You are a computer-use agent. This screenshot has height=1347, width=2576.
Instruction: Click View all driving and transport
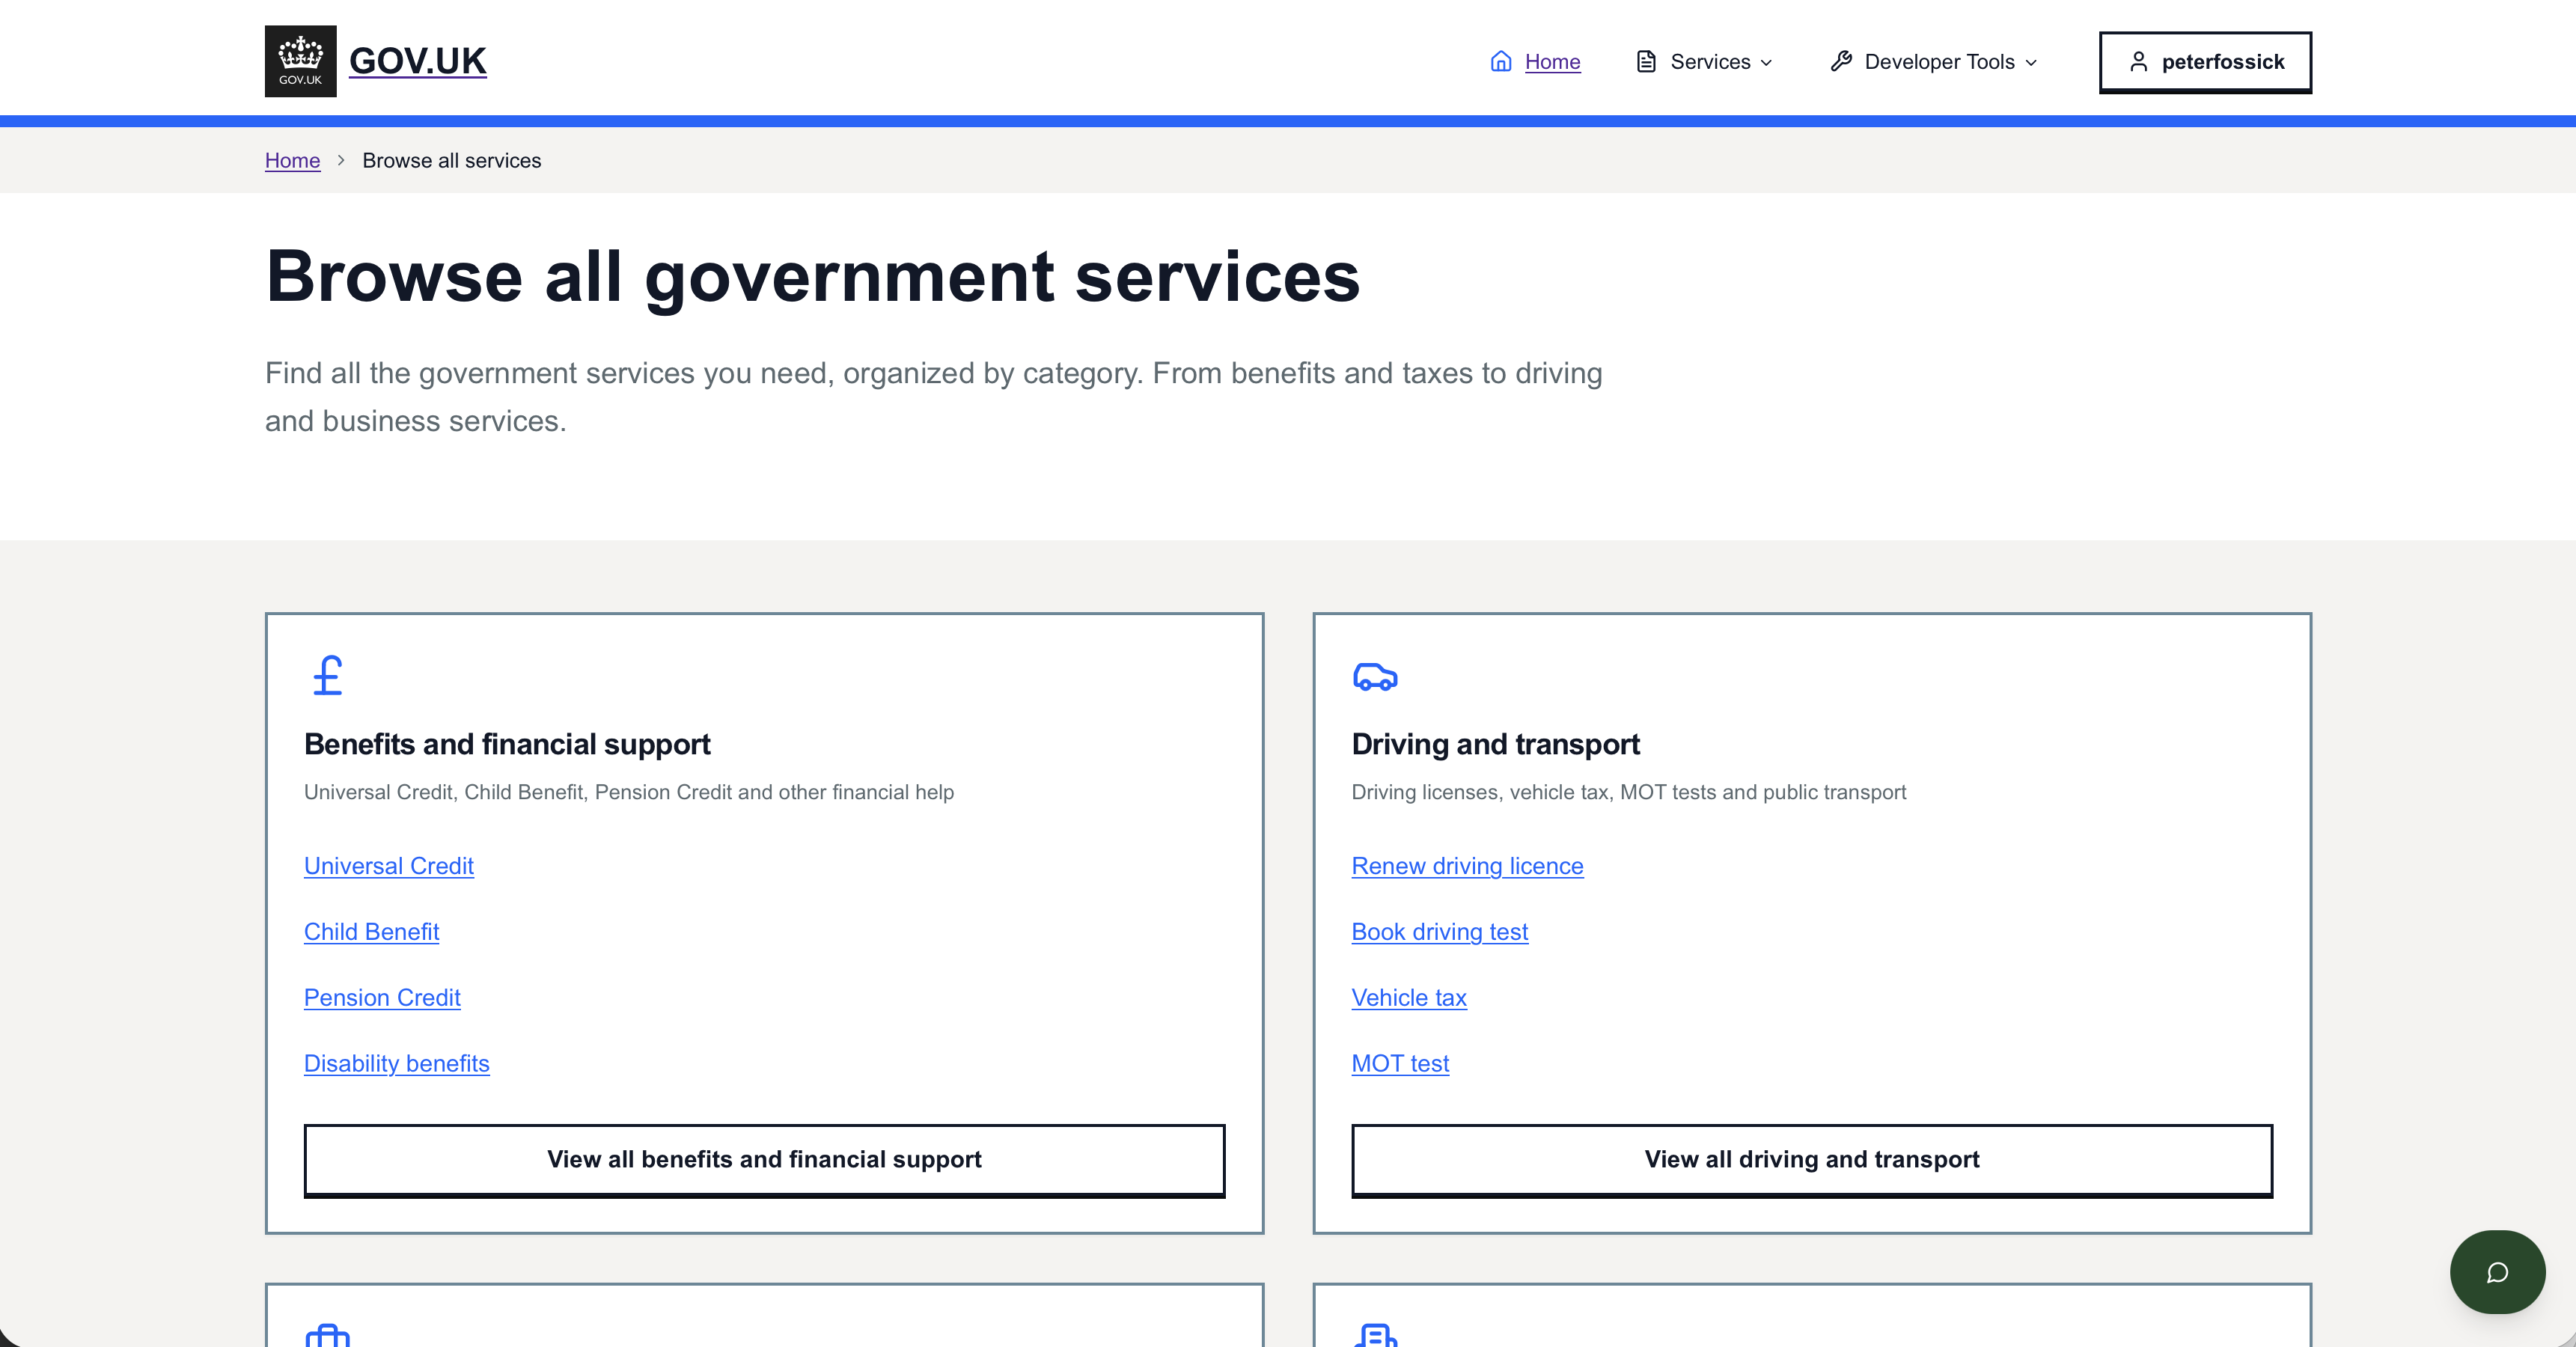tap(1811, 1159)
